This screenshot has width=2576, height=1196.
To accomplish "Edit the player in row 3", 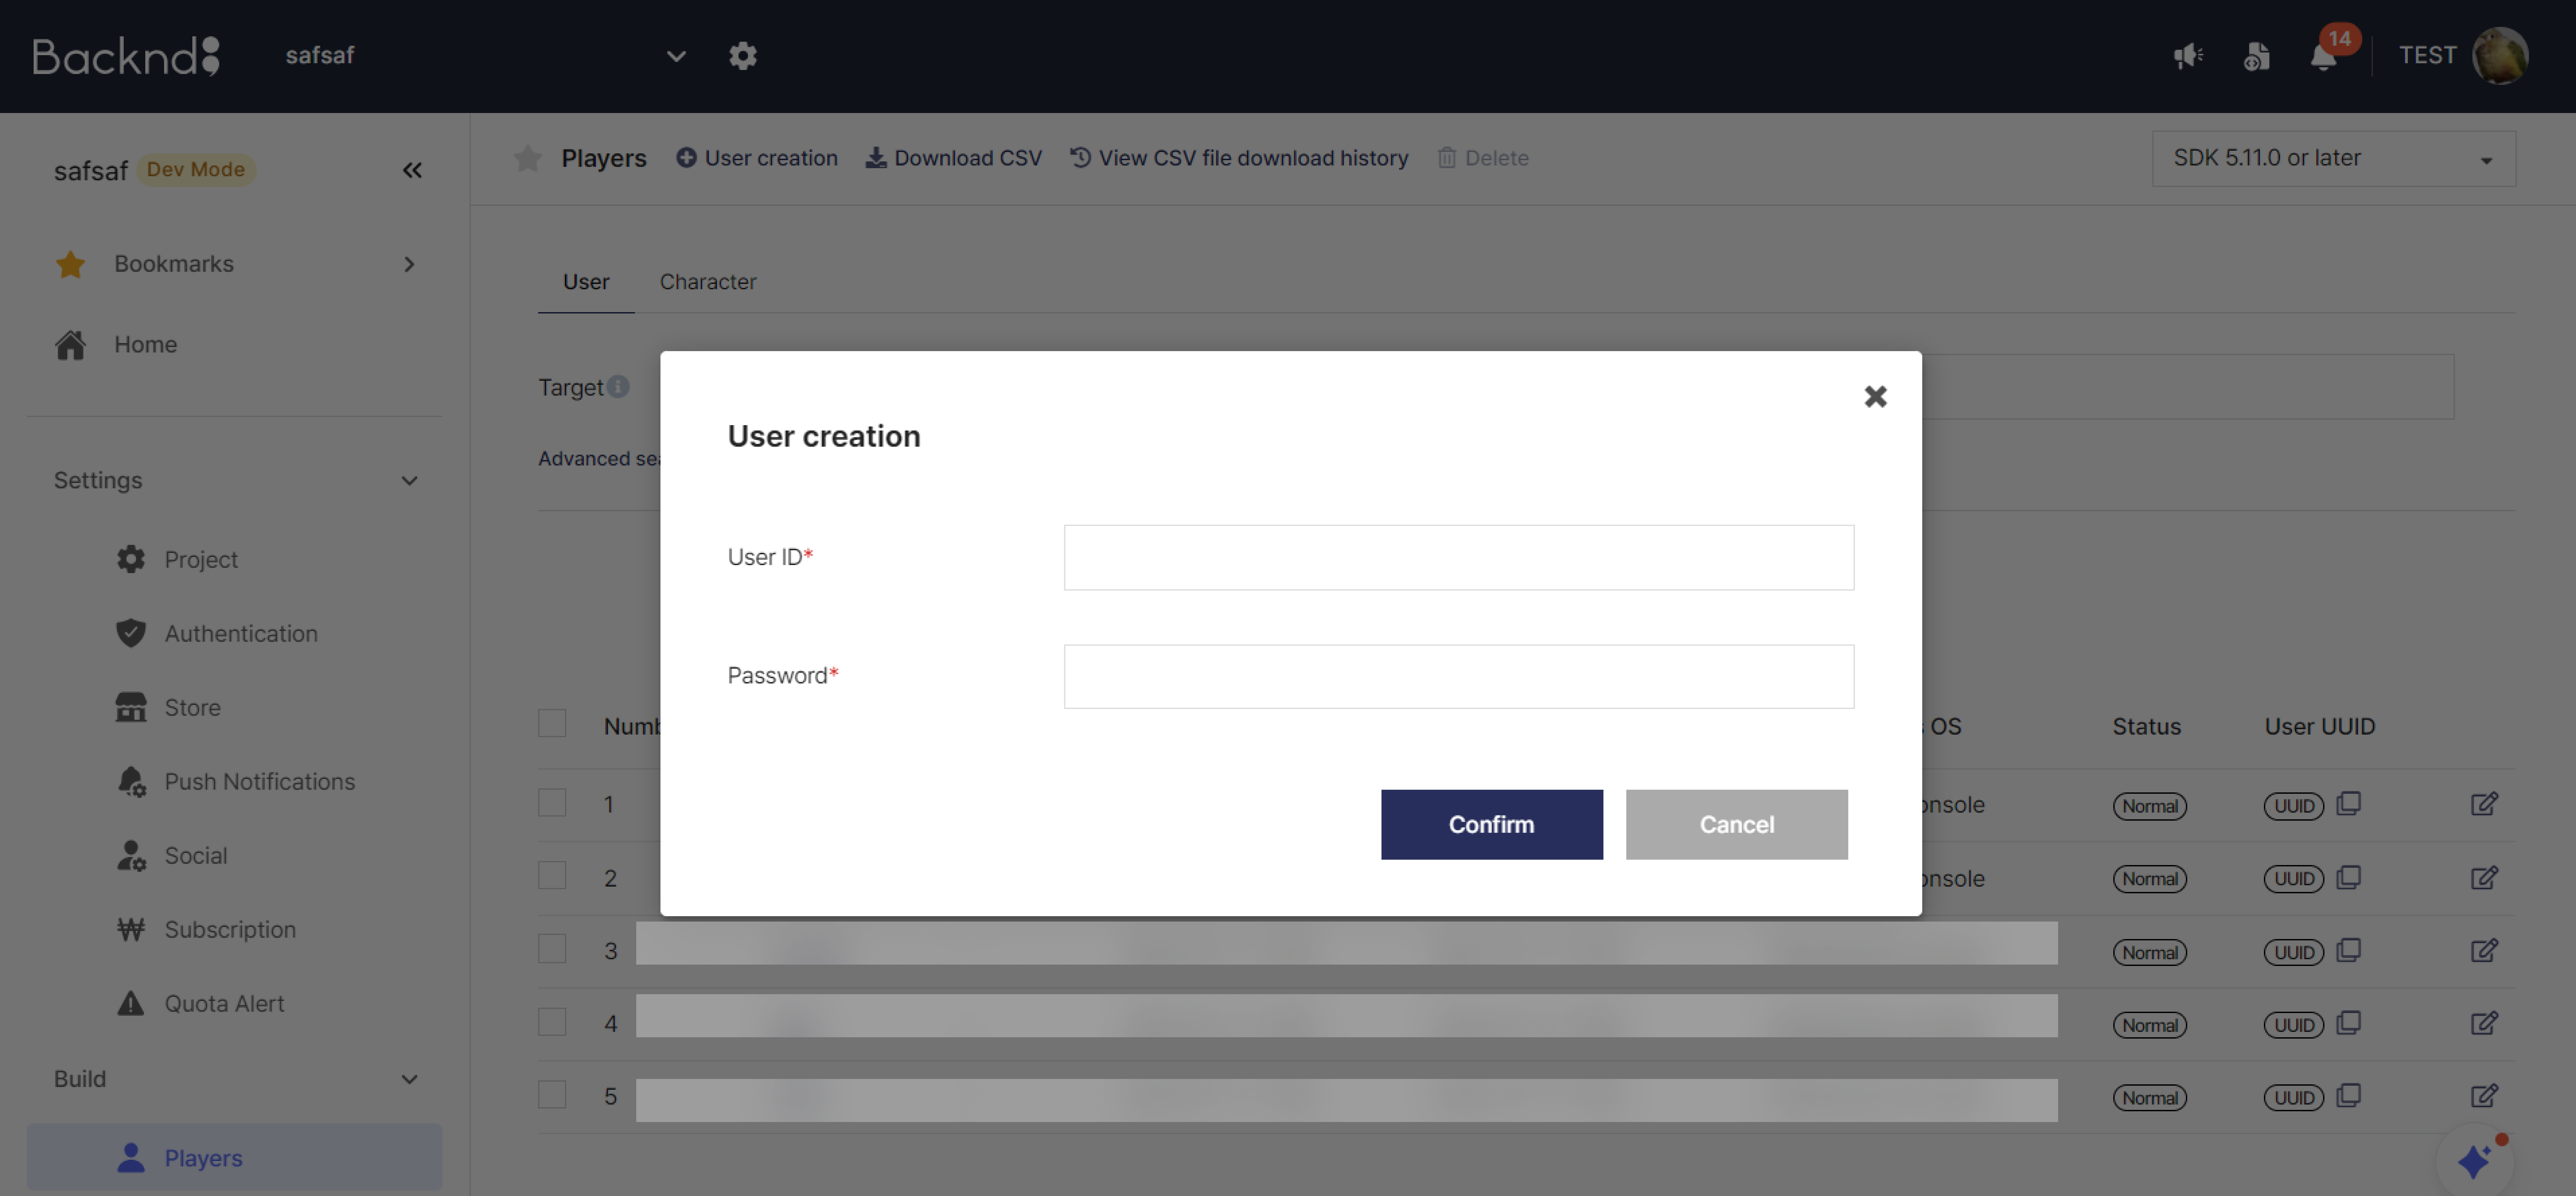I will point(2484,951).
